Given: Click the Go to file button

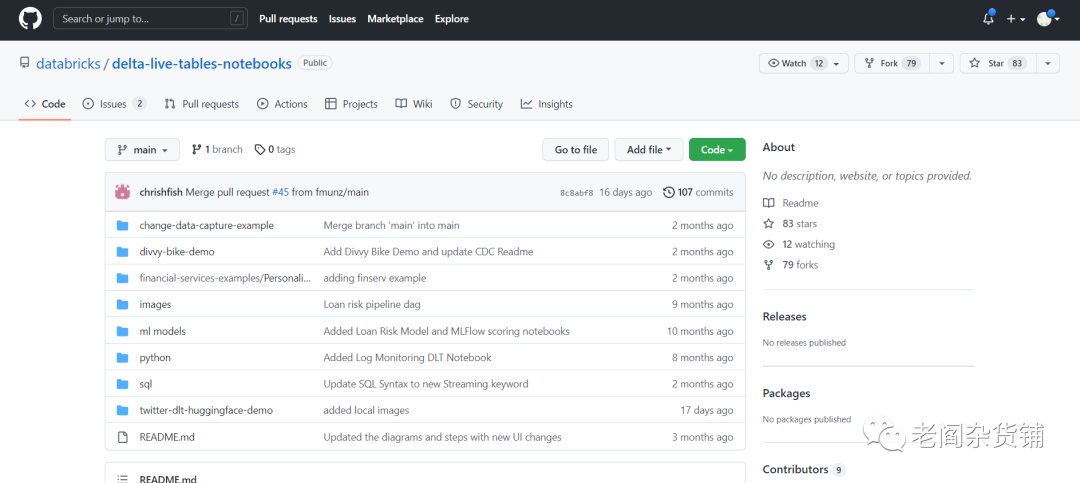Looking at the screenshot, I should tap(576, 150).
